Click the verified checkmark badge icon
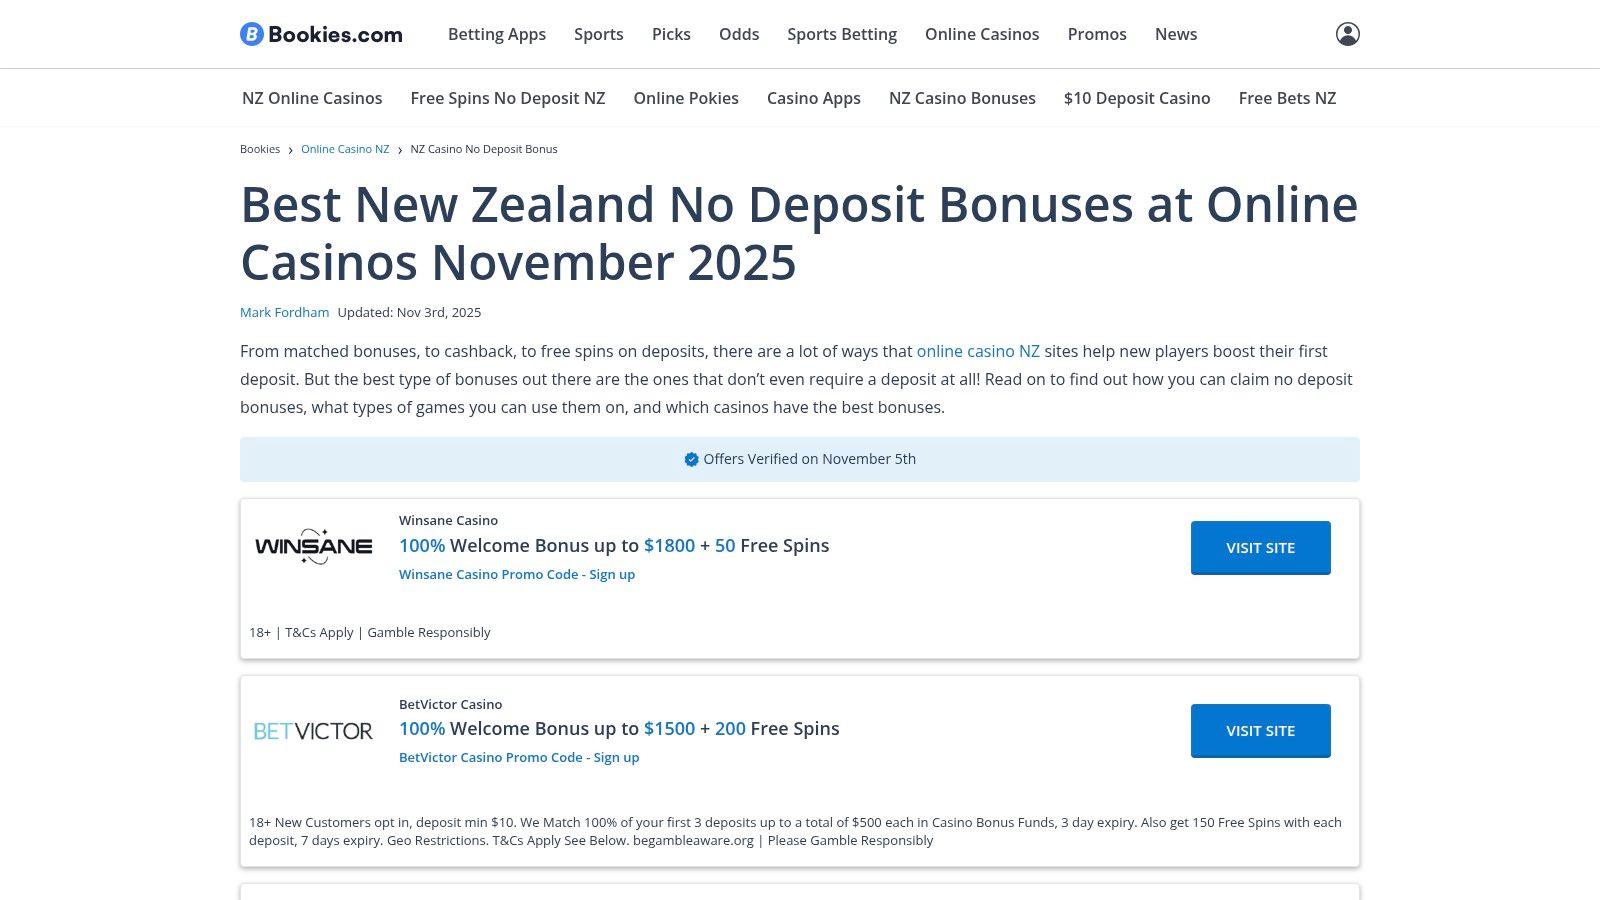Screen dimensions: 1600x900 [691, 459]
